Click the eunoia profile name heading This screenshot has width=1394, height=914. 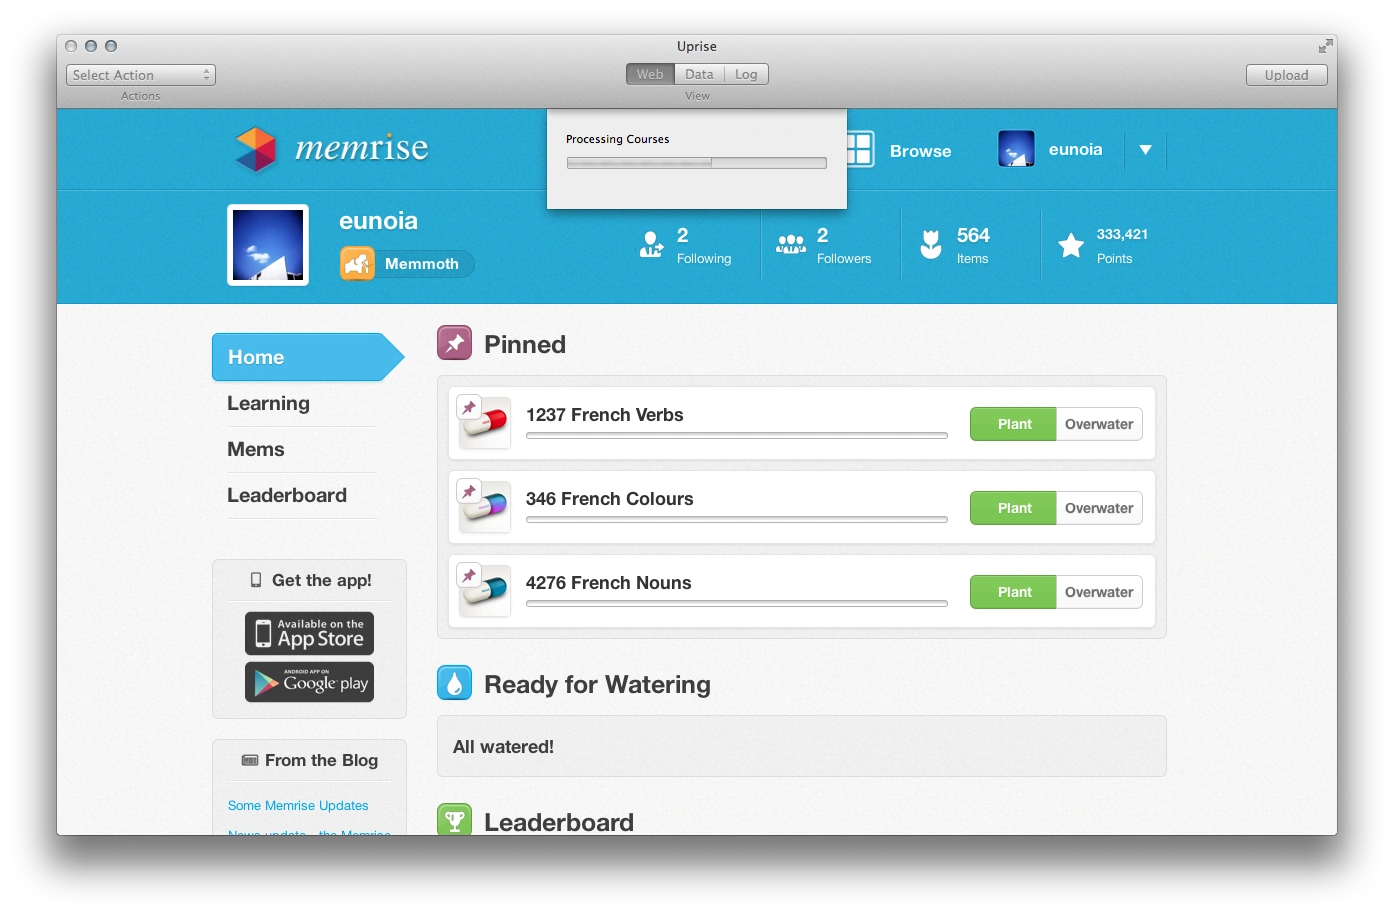coord(378,221)
